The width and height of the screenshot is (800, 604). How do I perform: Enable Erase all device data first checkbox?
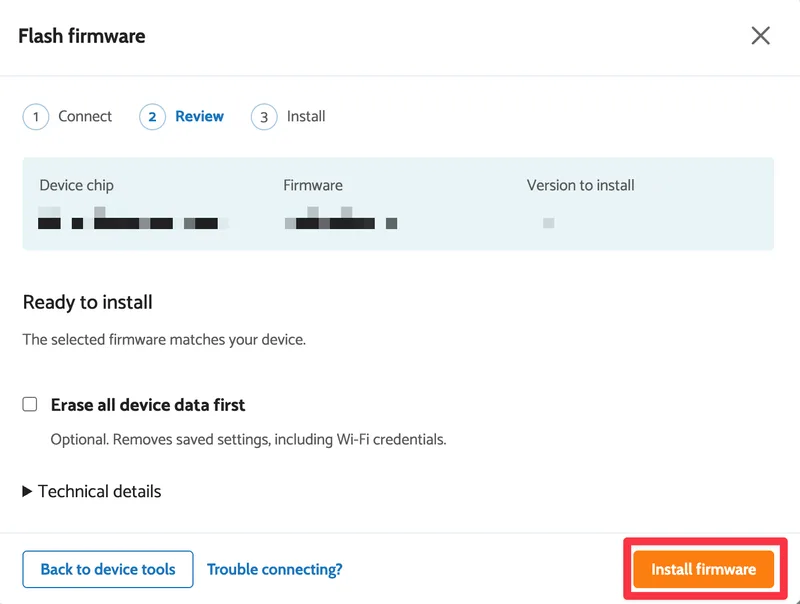point(30,405)
